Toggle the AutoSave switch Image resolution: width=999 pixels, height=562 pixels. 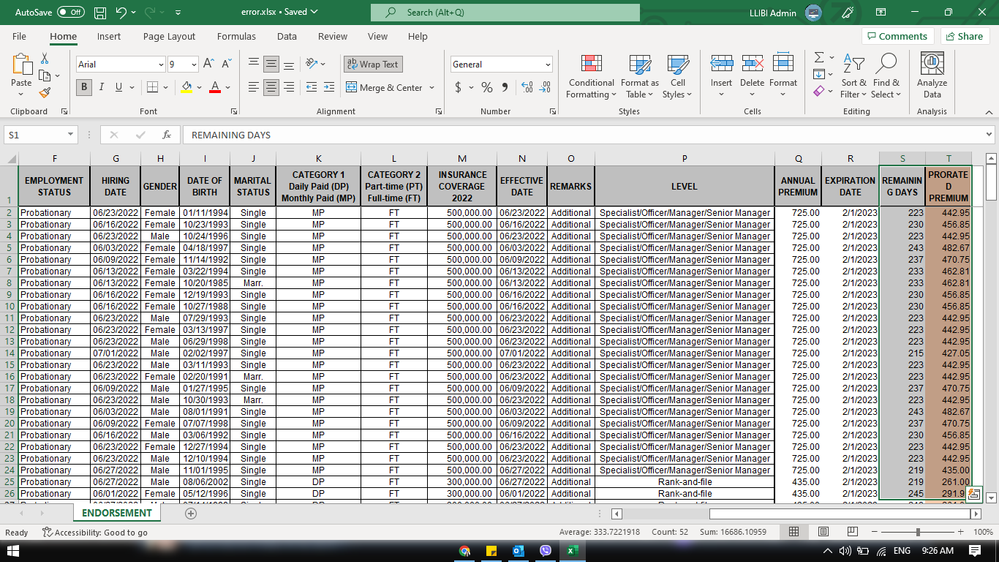pos(70,12)
